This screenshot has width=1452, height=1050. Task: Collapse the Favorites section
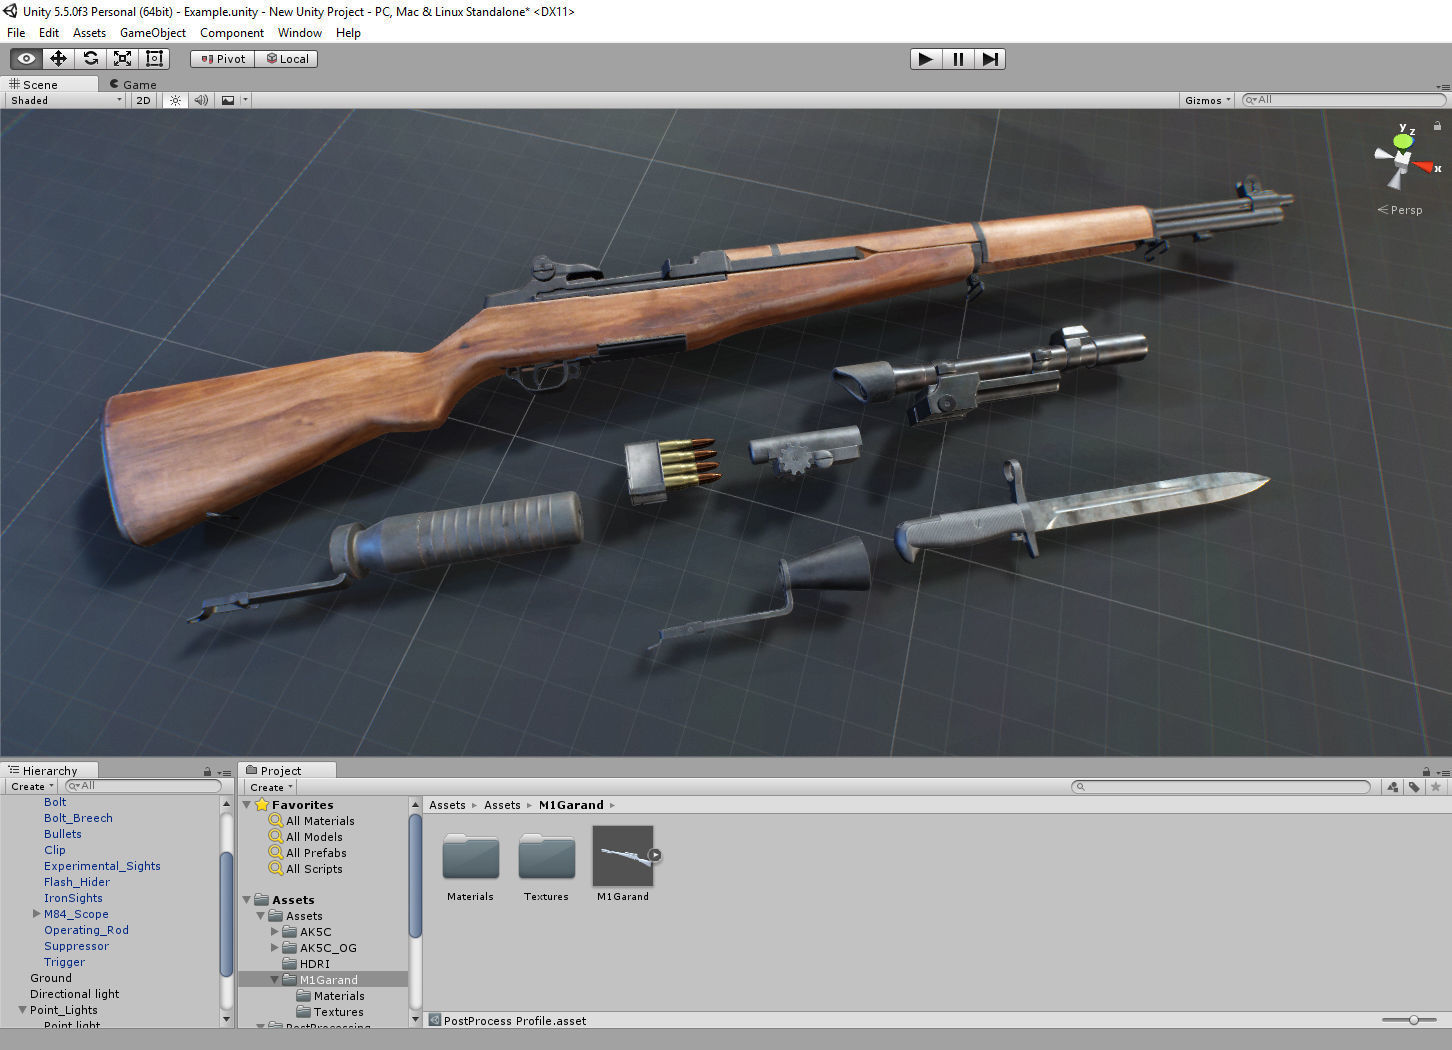tap(247, 805)
